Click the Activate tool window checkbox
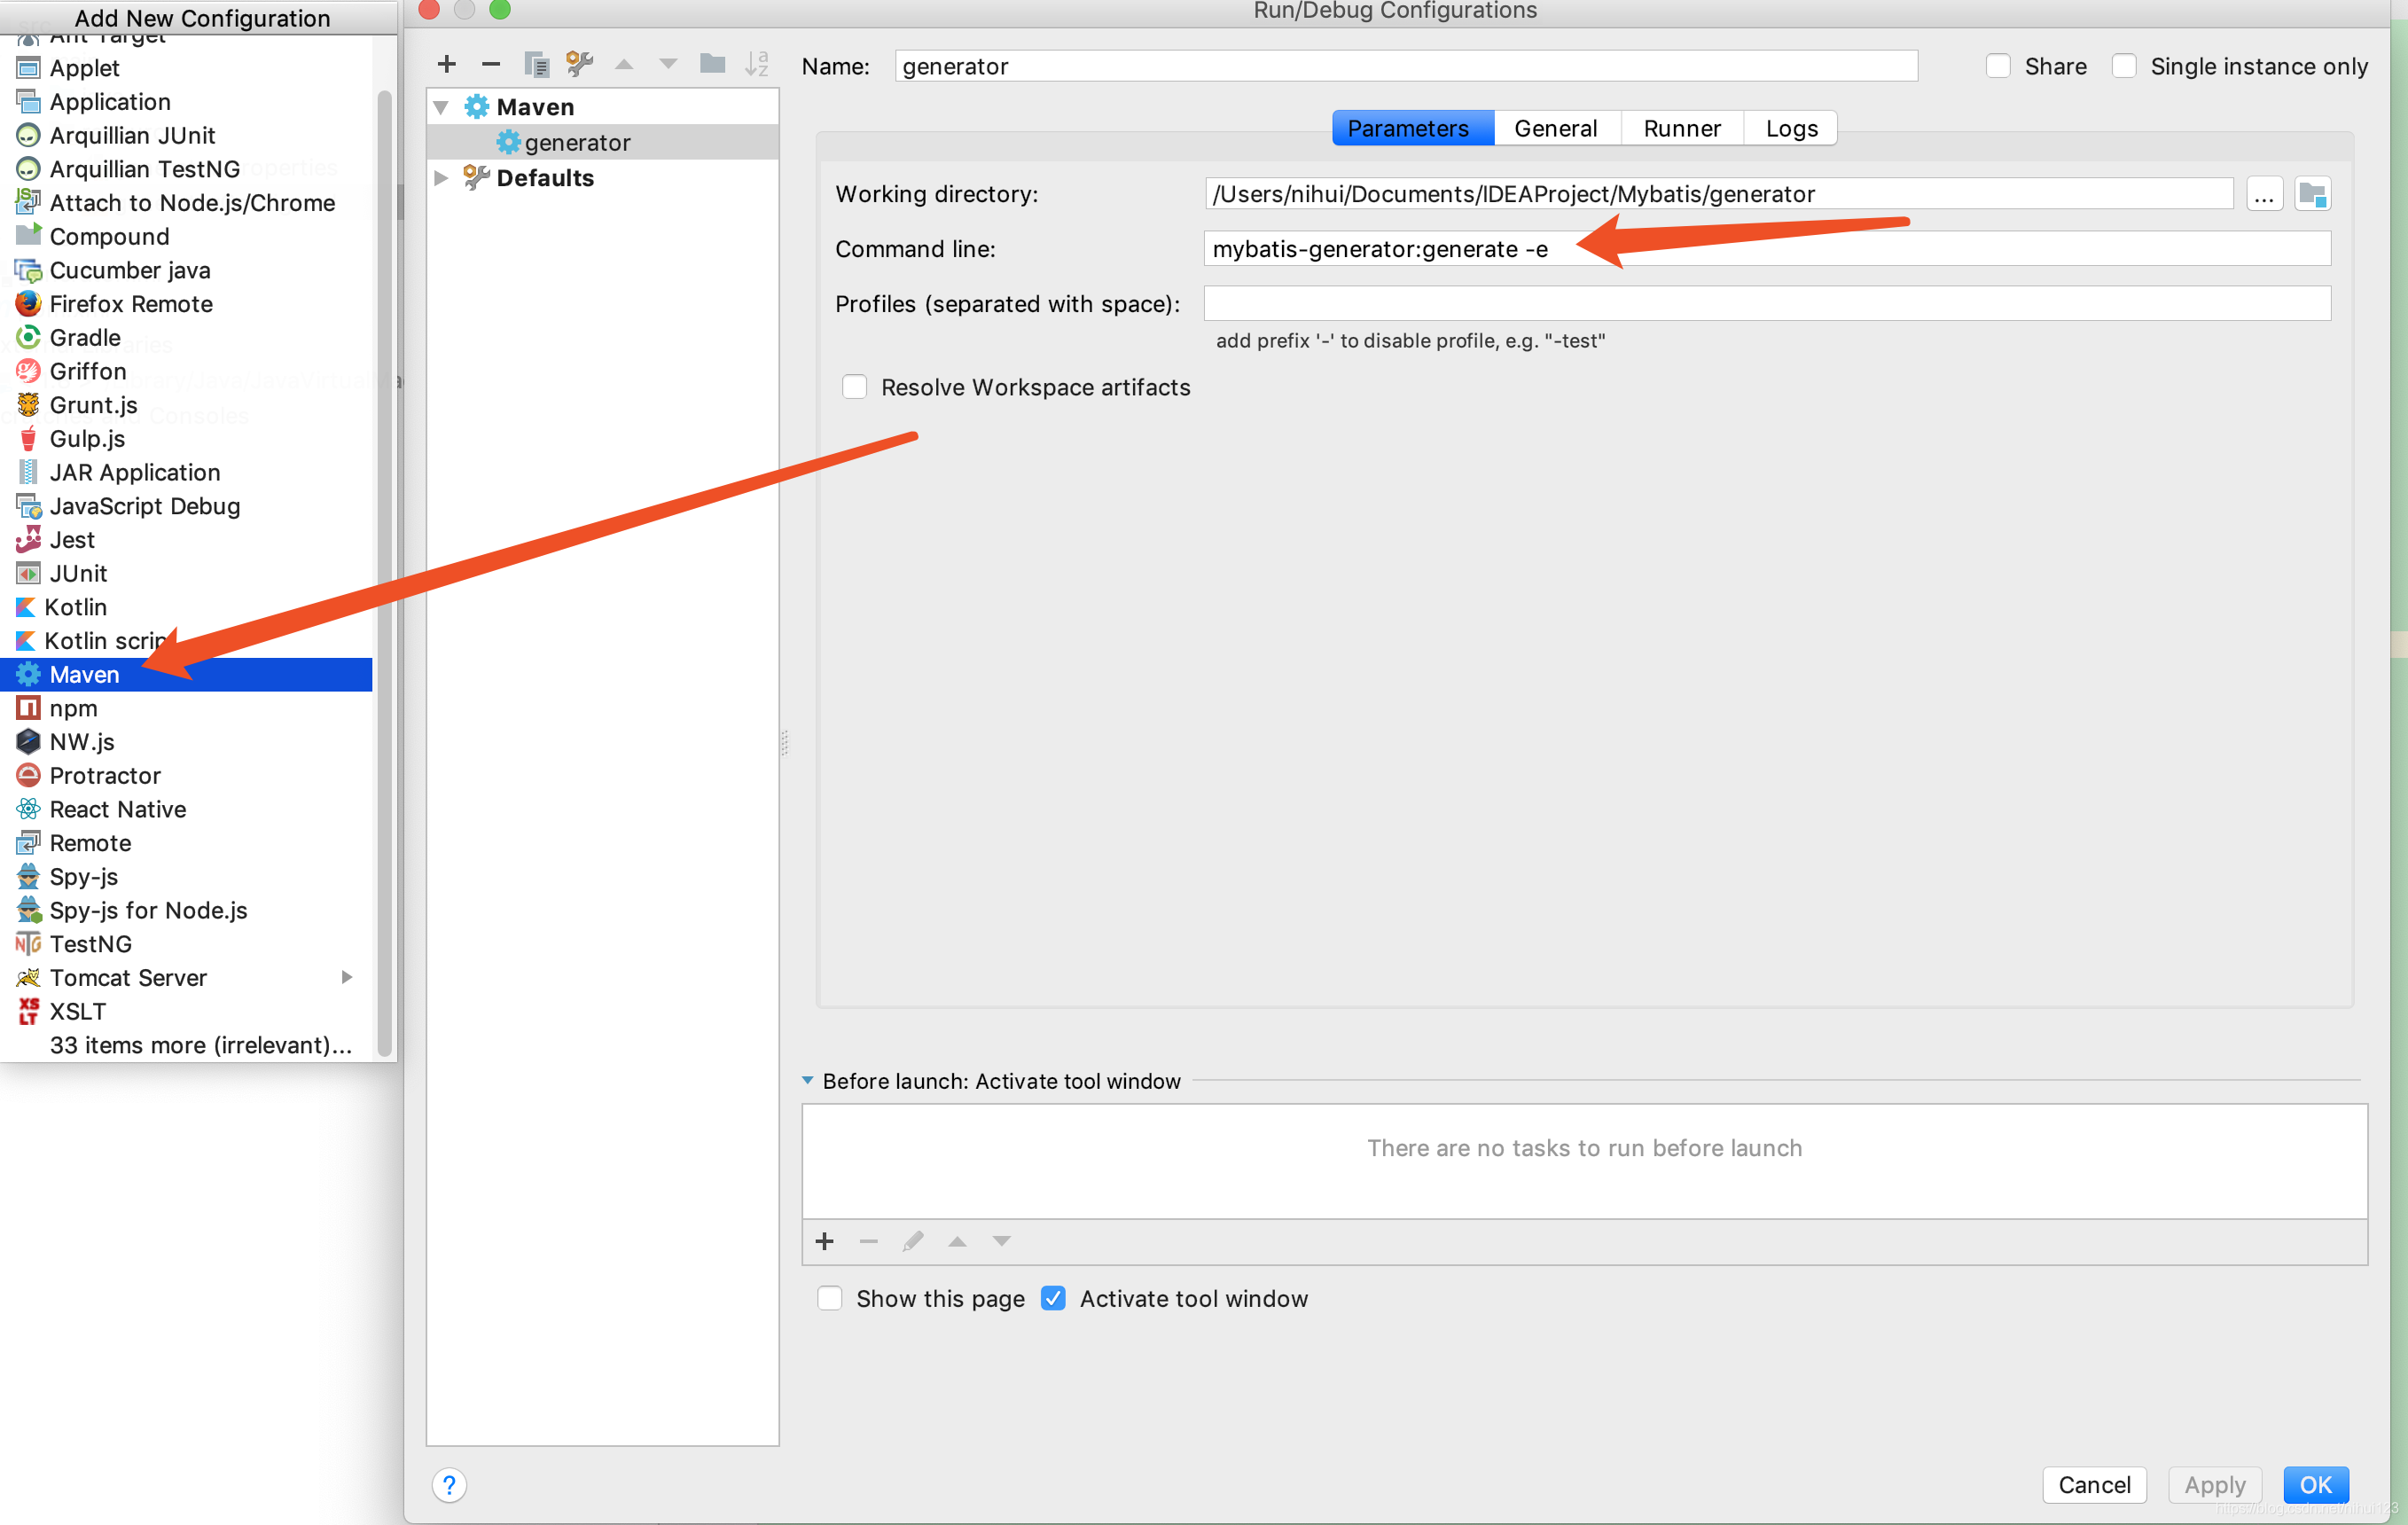This screenshot has height=1525, width=2408. coord(1055,1299)
